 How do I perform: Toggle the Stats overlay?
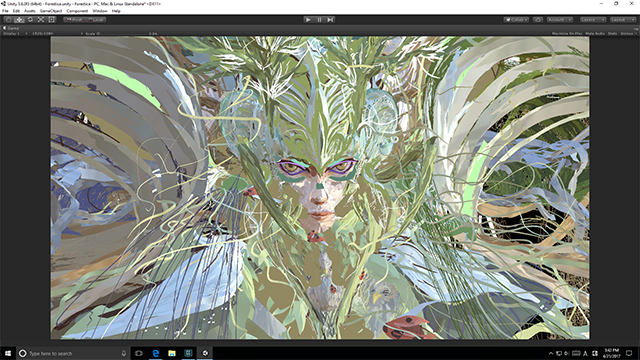click(x=612, y=33)
